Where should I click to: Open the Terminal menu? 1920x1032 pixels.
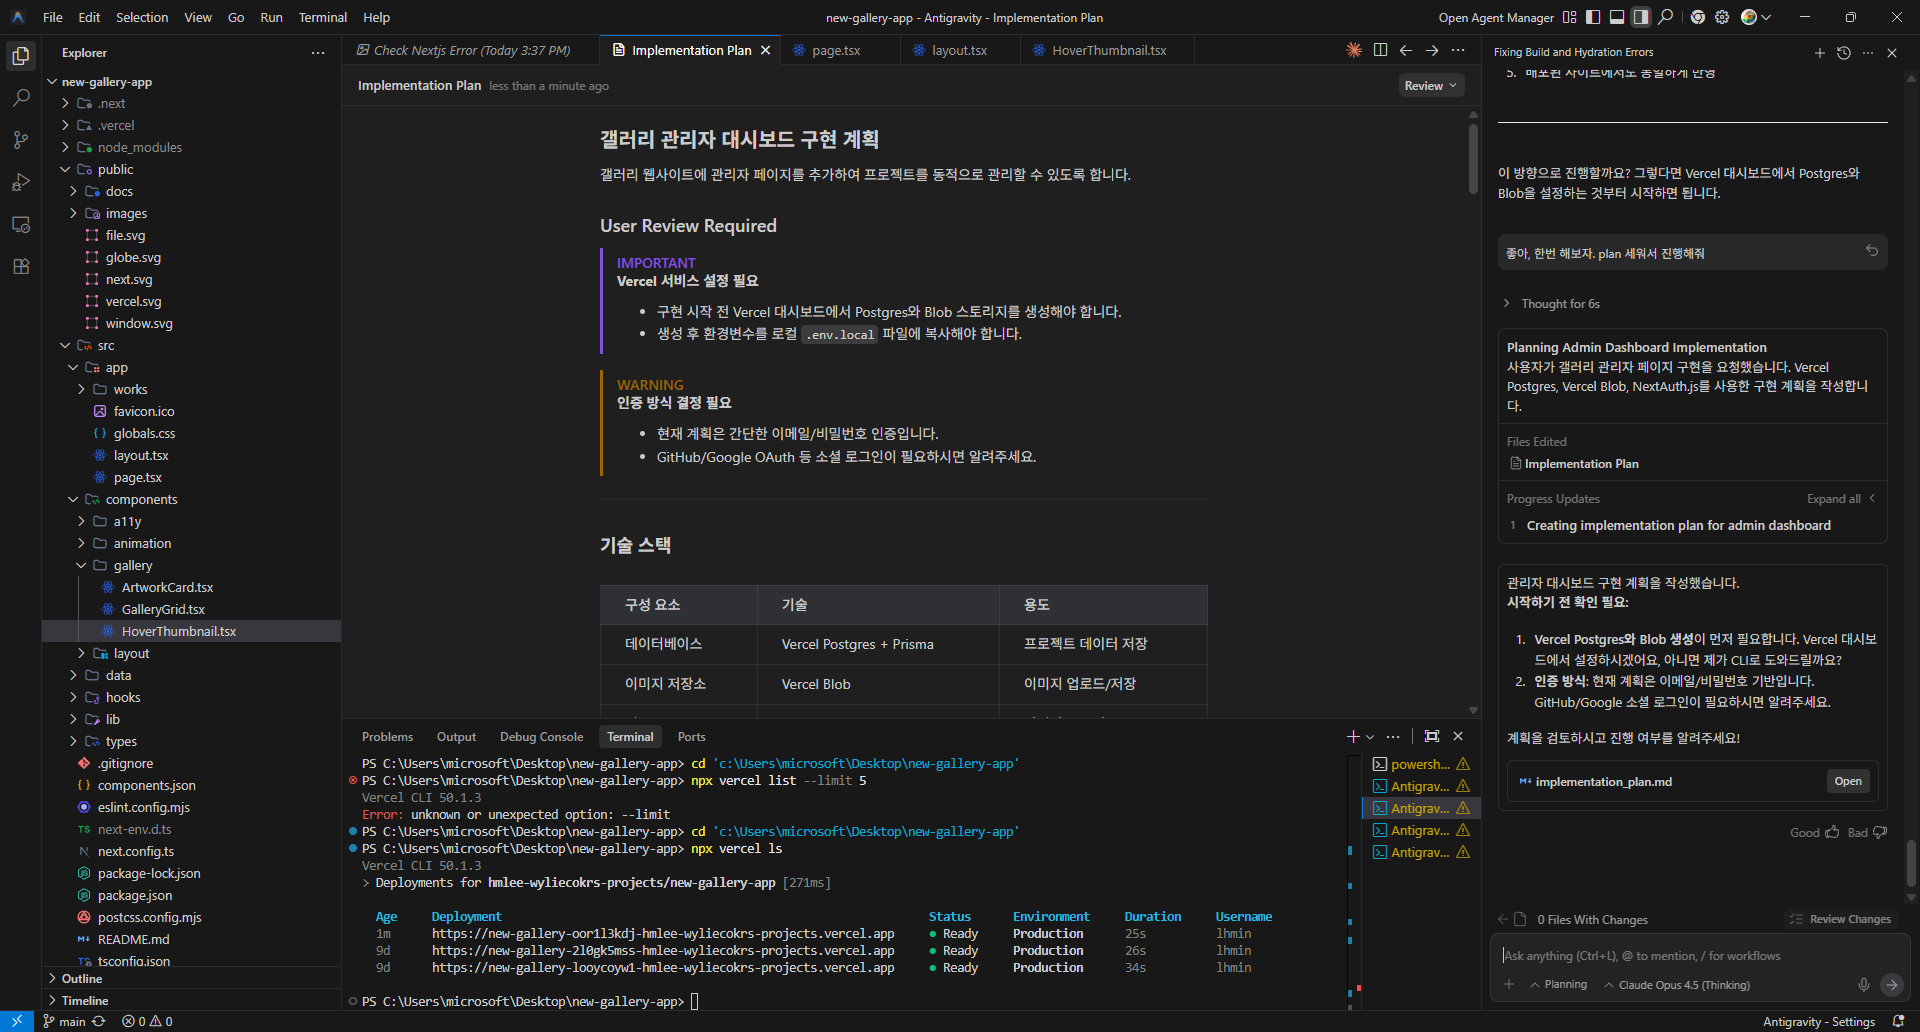coord(322,17)
